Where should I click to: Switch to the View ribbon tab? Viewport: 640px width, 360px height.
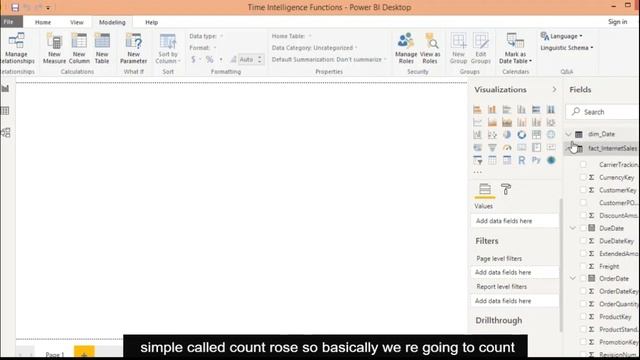(x=76, y=22)
